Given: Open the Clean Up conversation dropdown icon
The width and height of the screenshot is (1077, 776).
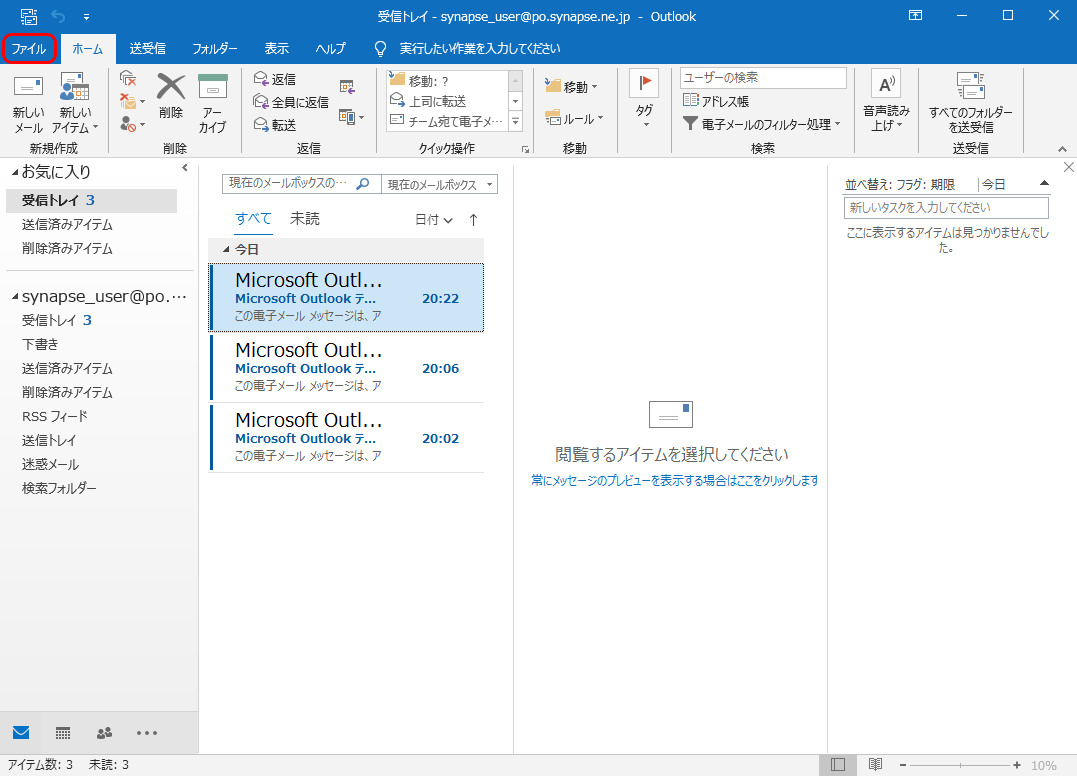Looking at the screenshot, I should (x=132, y=102).
